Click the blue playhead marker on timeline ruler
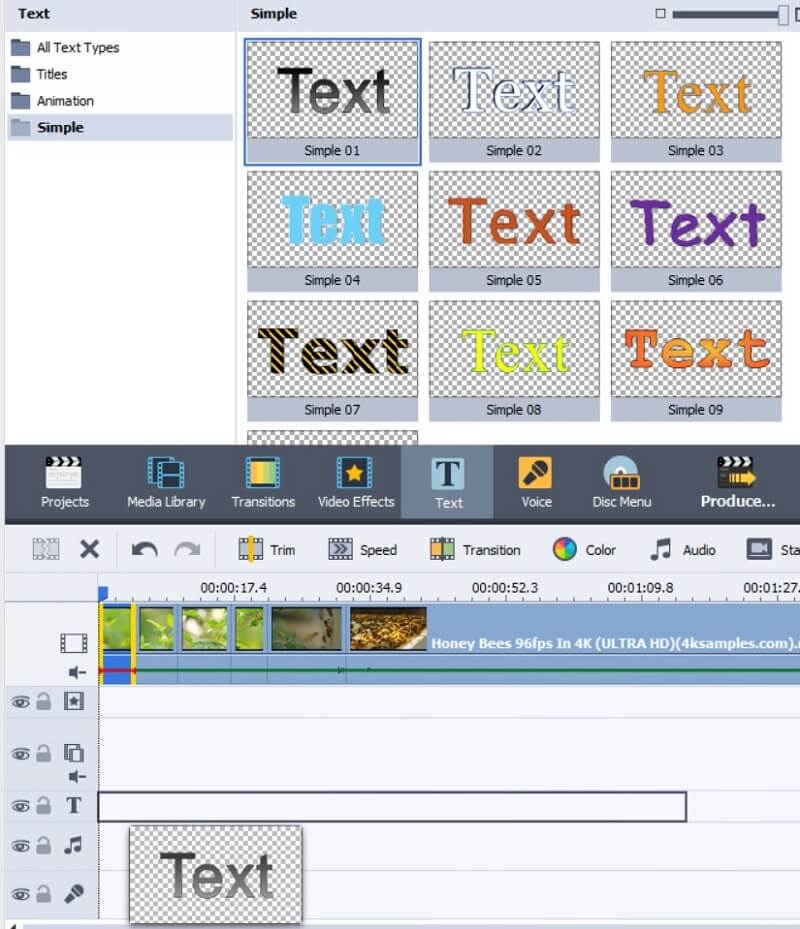This screenshot has height=929, width=800. 103,593
